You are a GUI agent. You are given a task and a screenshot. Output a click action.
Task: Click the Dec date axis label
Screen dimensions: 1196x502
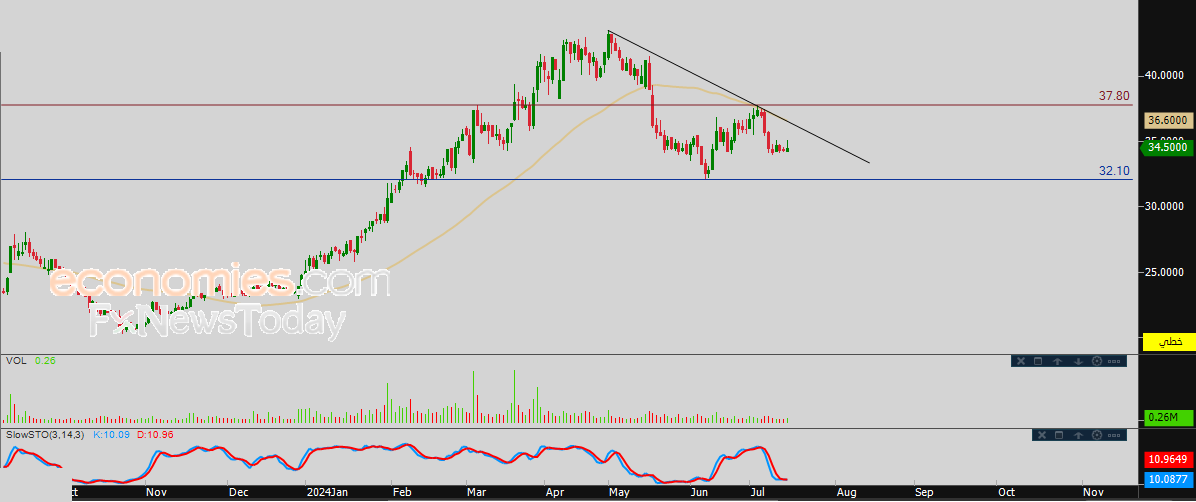click(x=238, y=494)
